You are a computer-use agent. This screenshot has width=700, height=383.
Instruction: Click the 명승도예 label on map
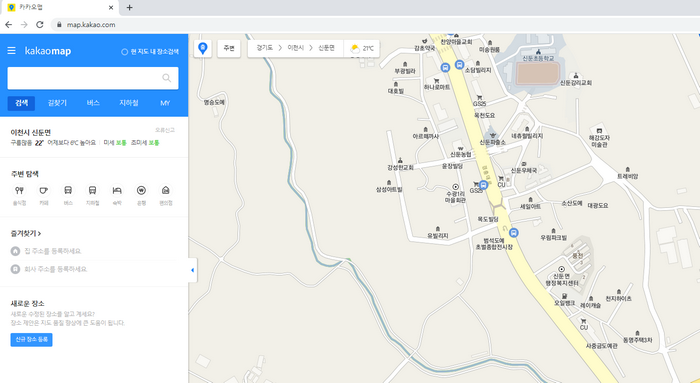coord(214,102)
